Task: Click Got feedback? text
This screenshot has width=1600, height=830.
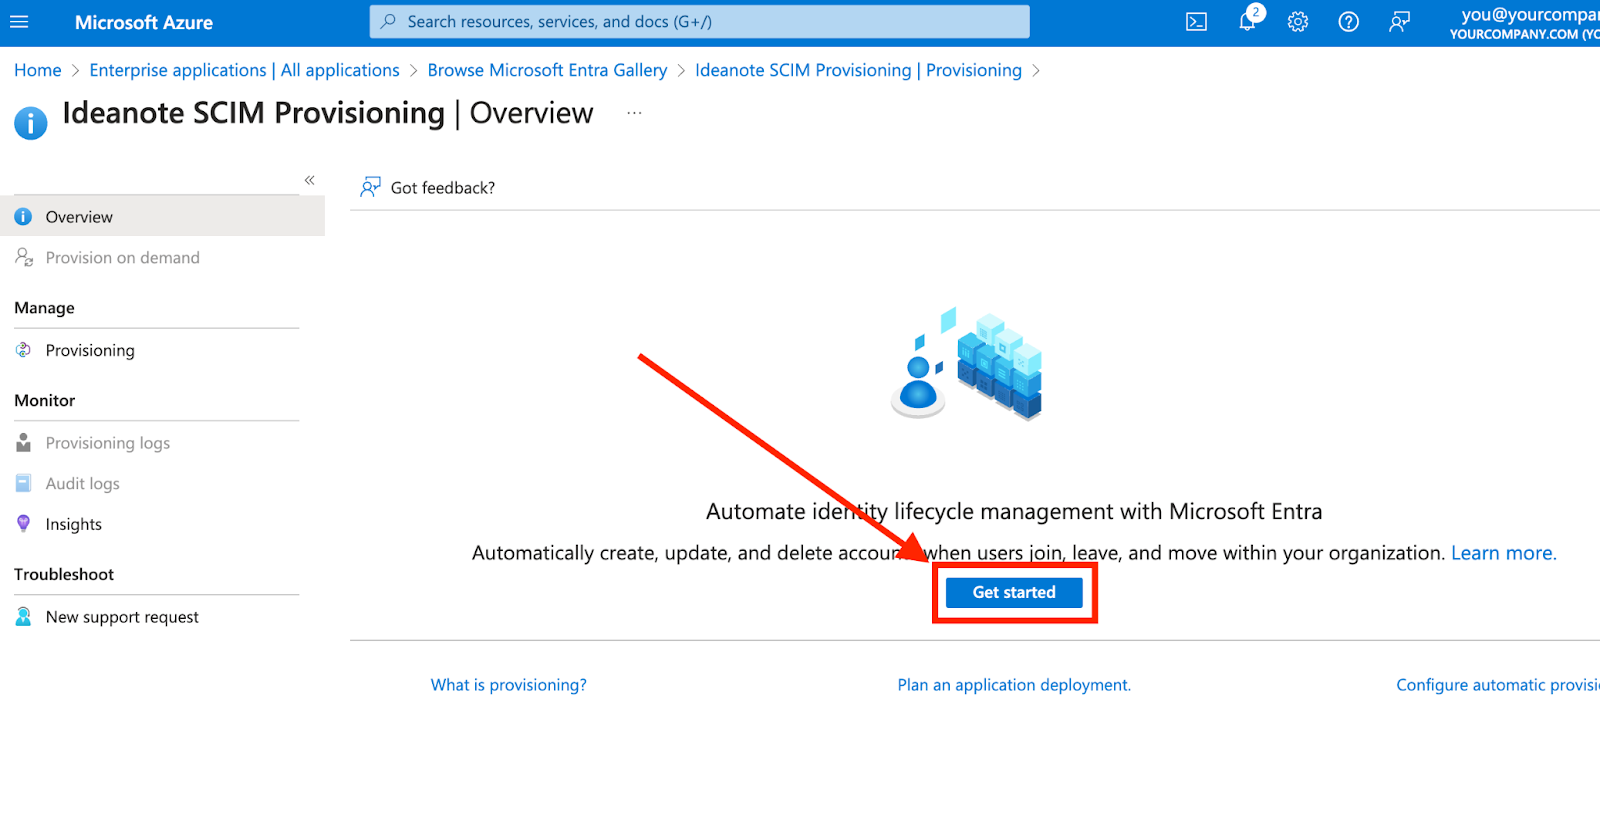Action: [x=443, y=188]
